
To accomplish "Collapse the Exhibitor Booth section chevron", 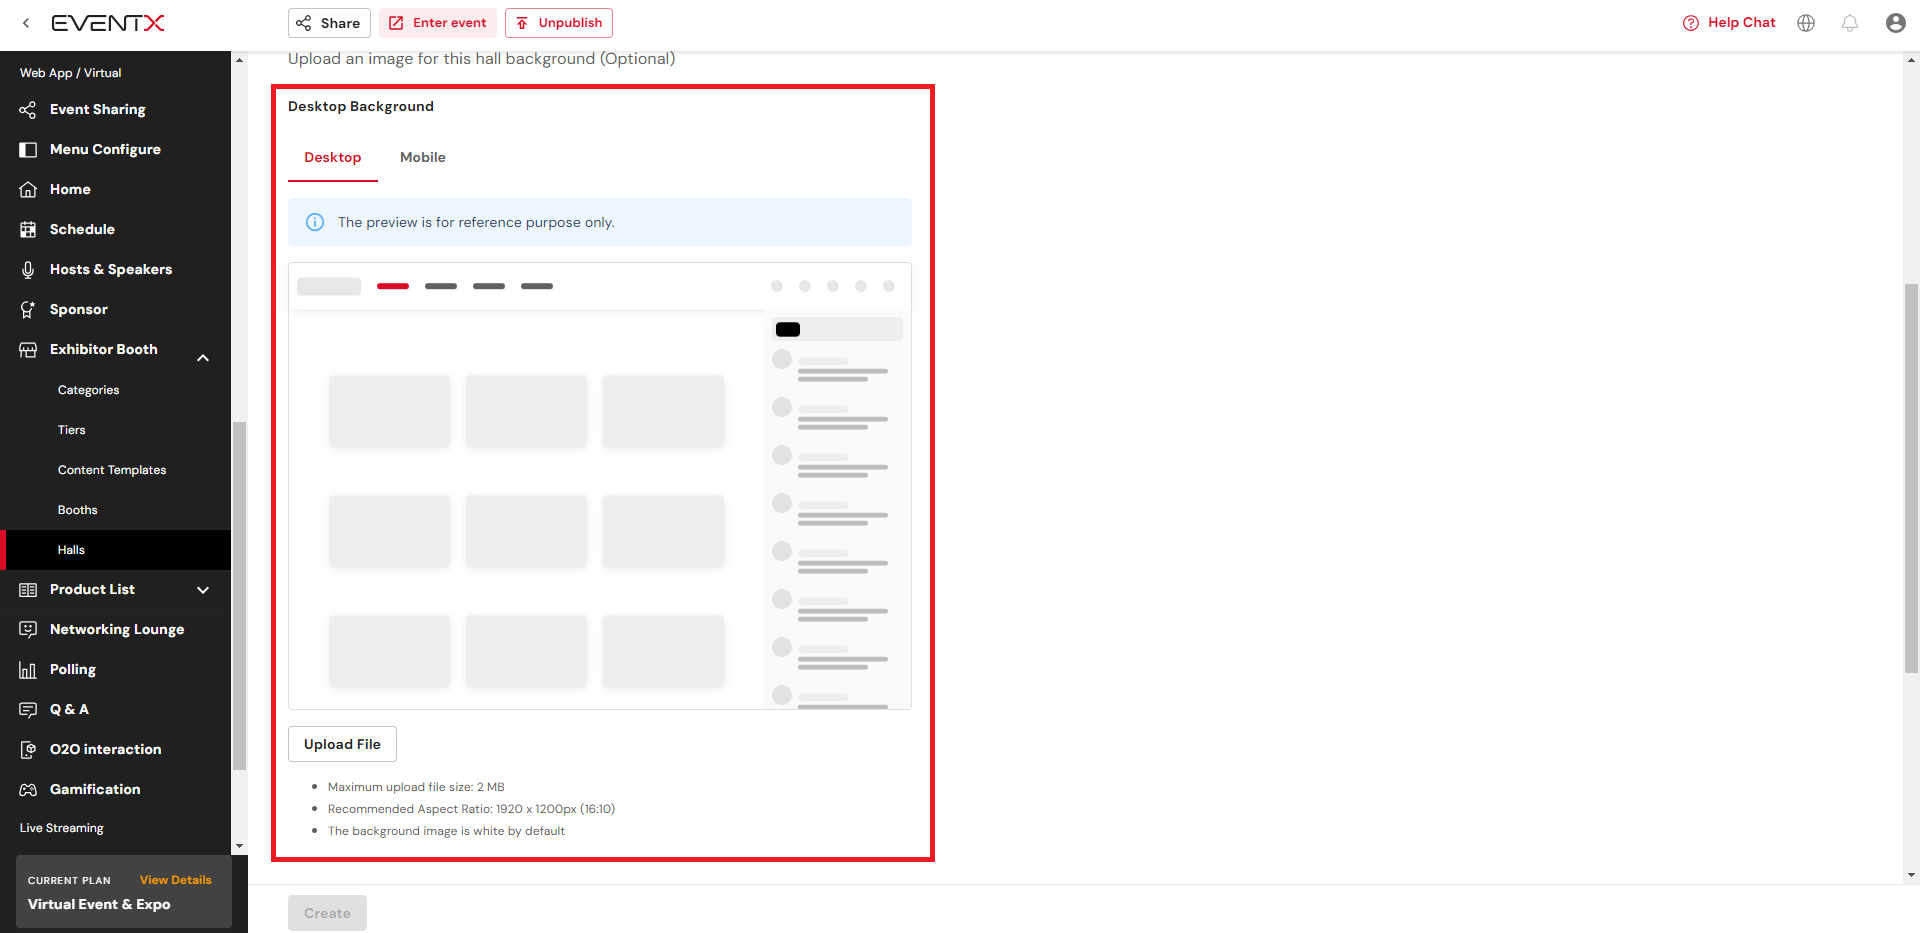I will click(x=203, y=358).
